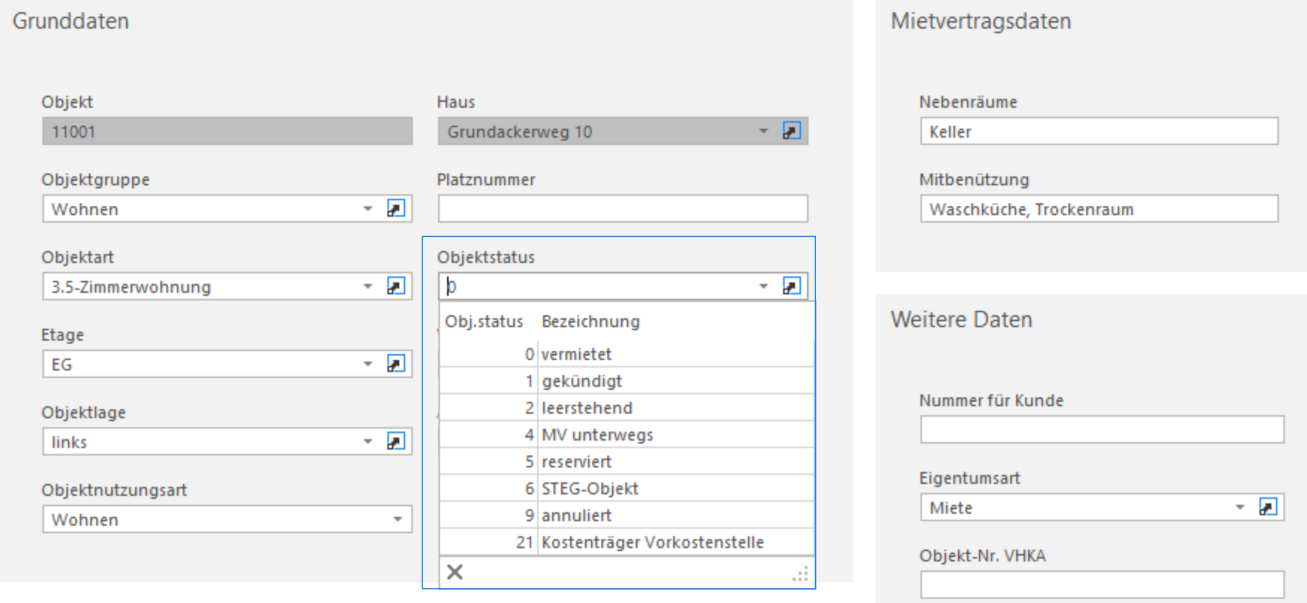1307x603 pixels.
Task: Click the Mitbenützung field with Waschküche, Trockenraum
Action: 1099,209
